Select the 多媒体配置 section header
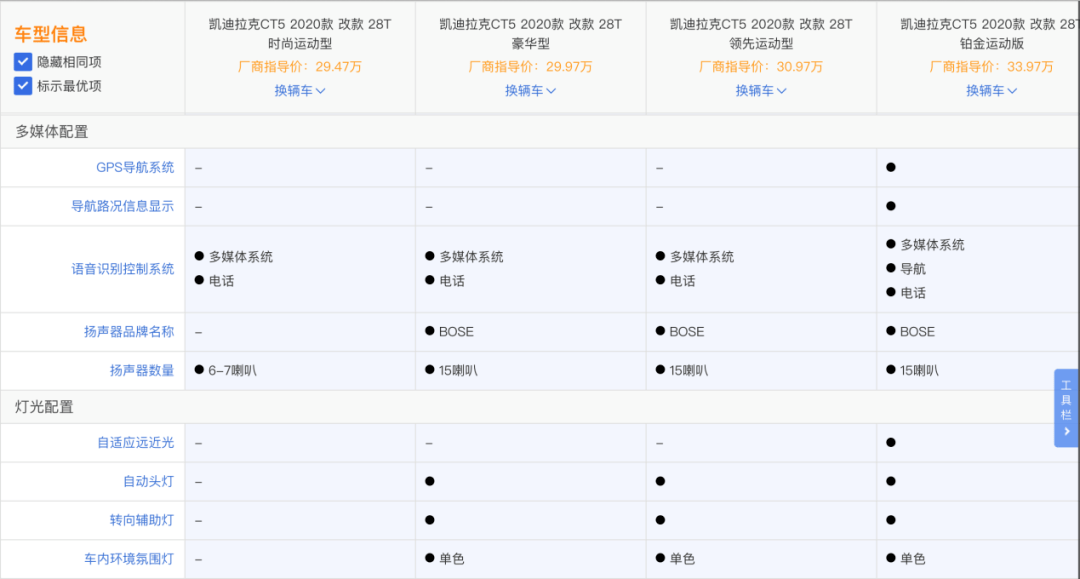Viewport: 1080px width, 579px height. [x=52, y=132]
